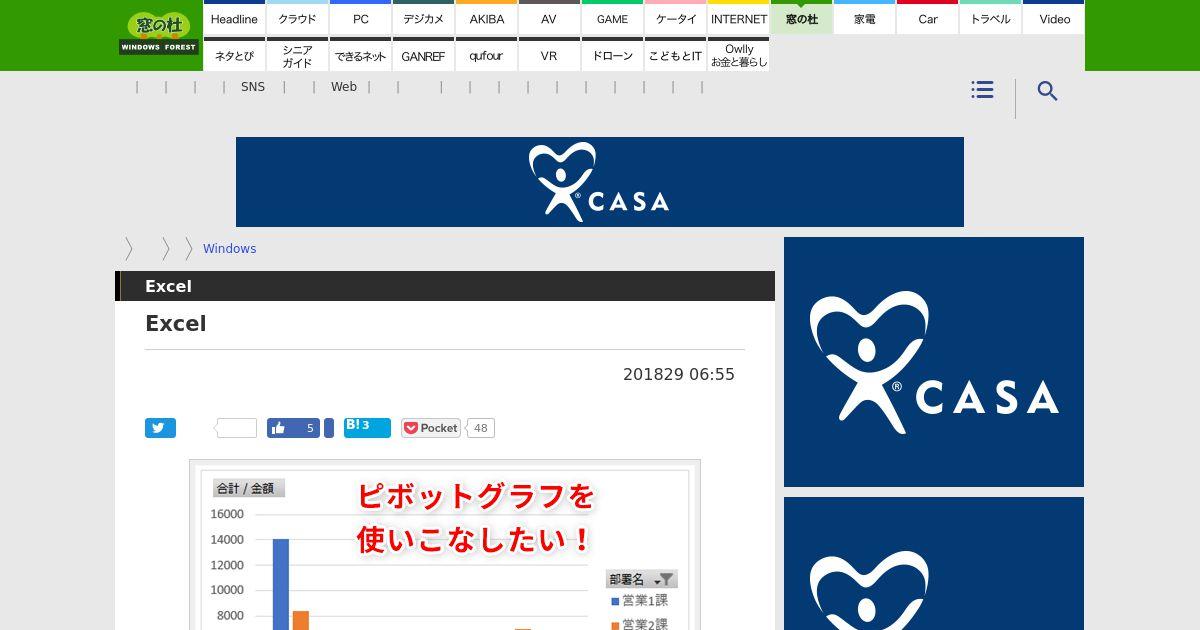The image size is (1200, 630).
Task: Click the Hatena B! bookmark button
Action: [x=367, y=427]
